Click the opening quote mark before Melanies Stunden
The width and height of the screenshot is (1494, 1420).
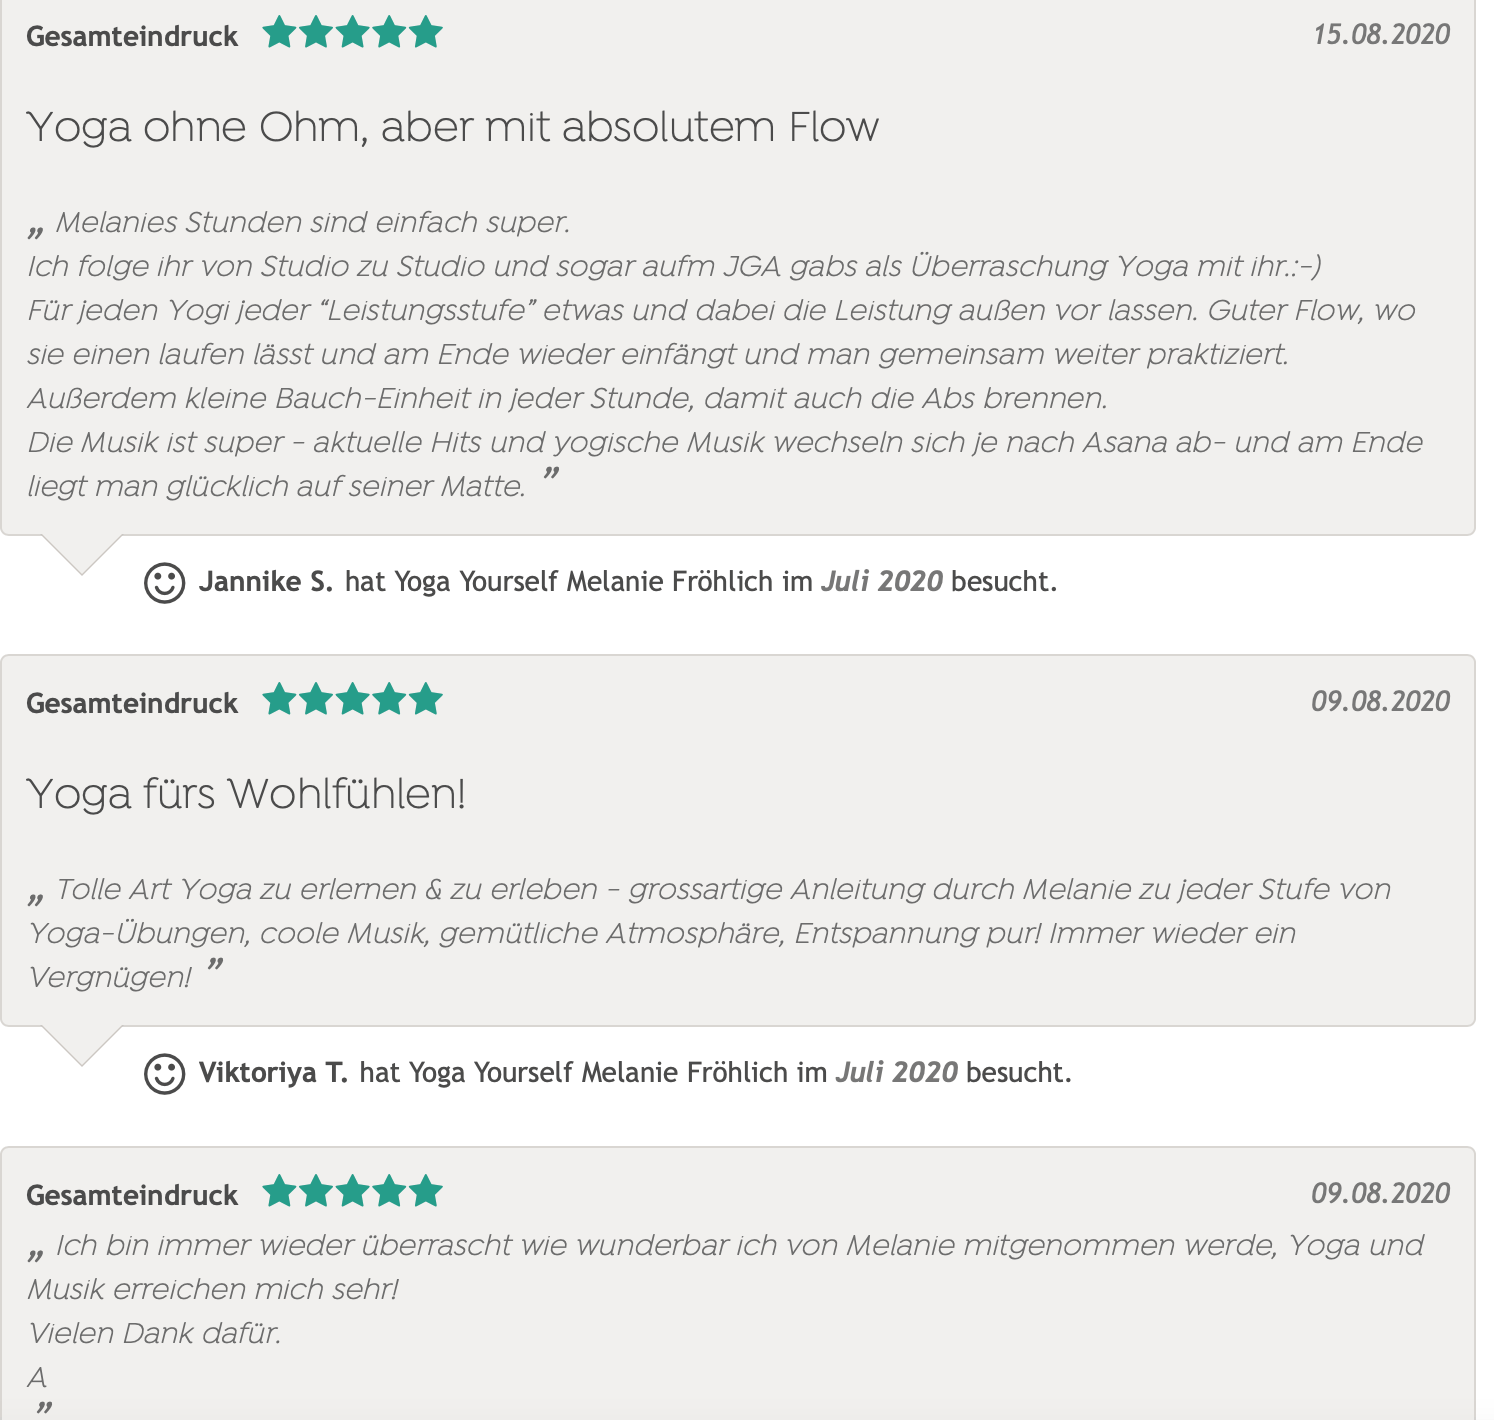click(x=37, y=230)
